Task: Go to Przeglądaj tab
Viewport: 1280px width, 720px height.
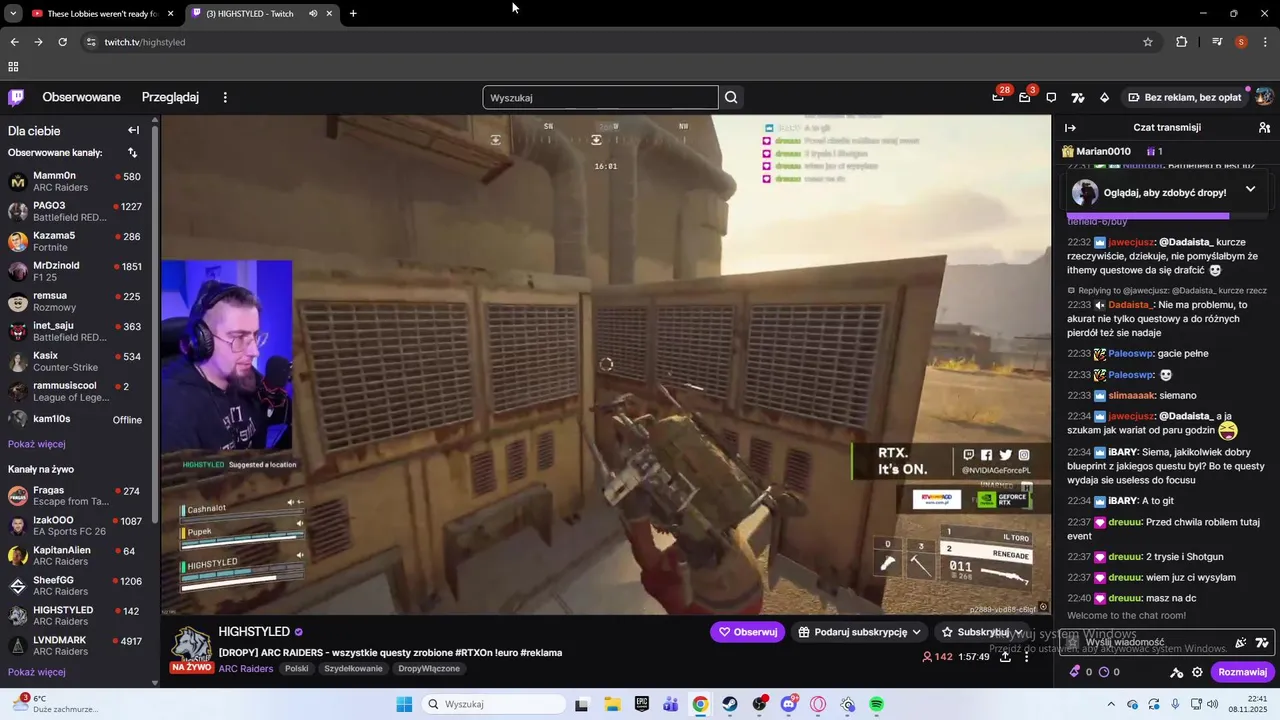Action: pyautogui.click(x=170, y=97)
